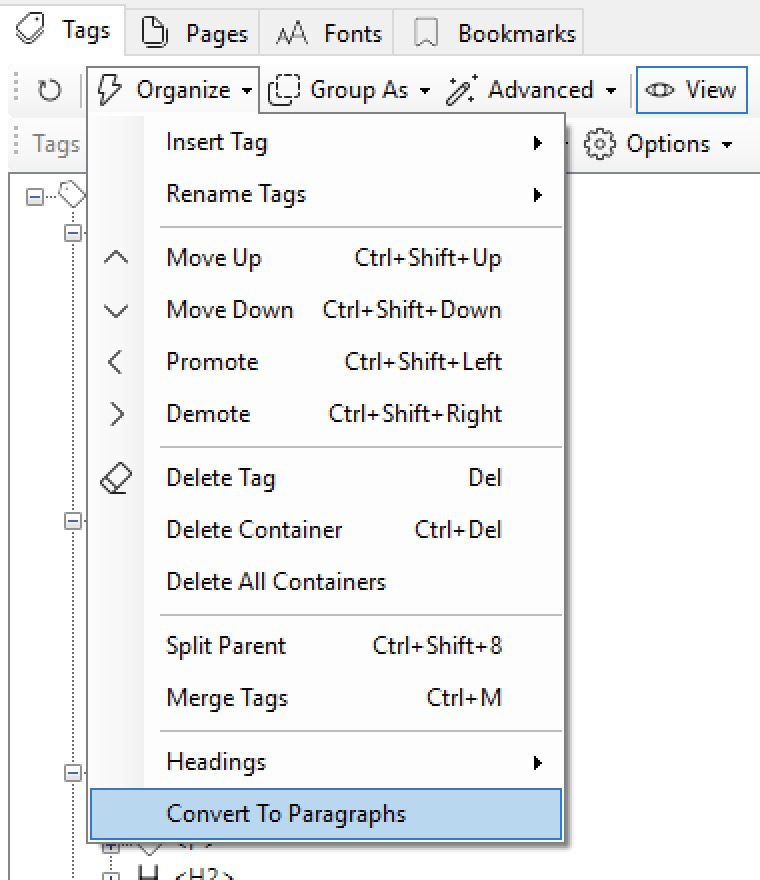The width and height of the screenshot is (760, 880).
Task: Open the Advanced dropdown menu
Action: point(532,90)
